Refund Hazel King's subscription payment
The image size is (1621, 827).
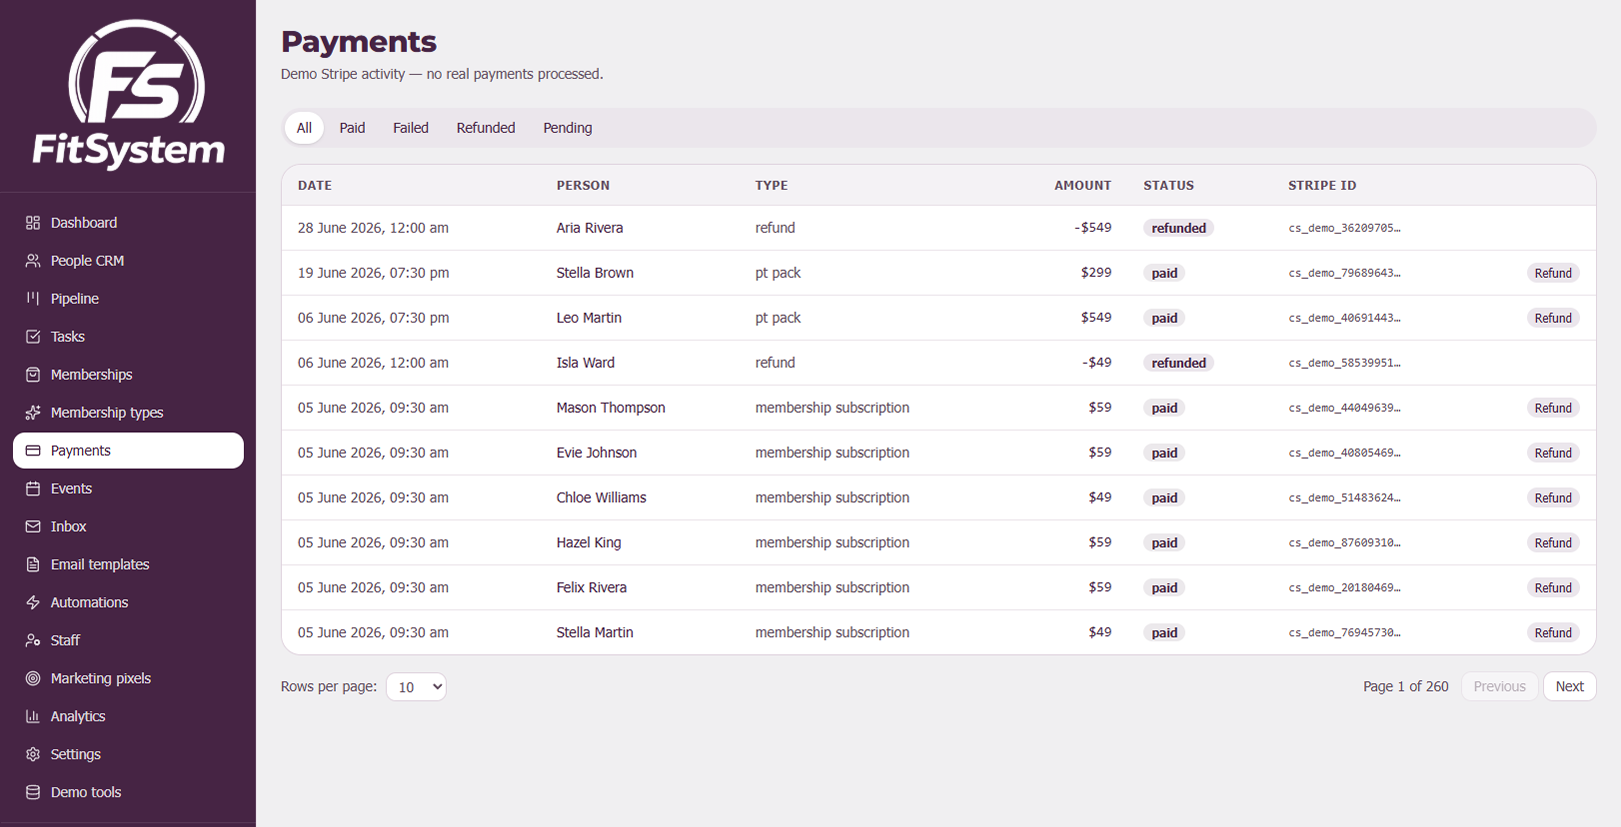(x=1553, y=543)
